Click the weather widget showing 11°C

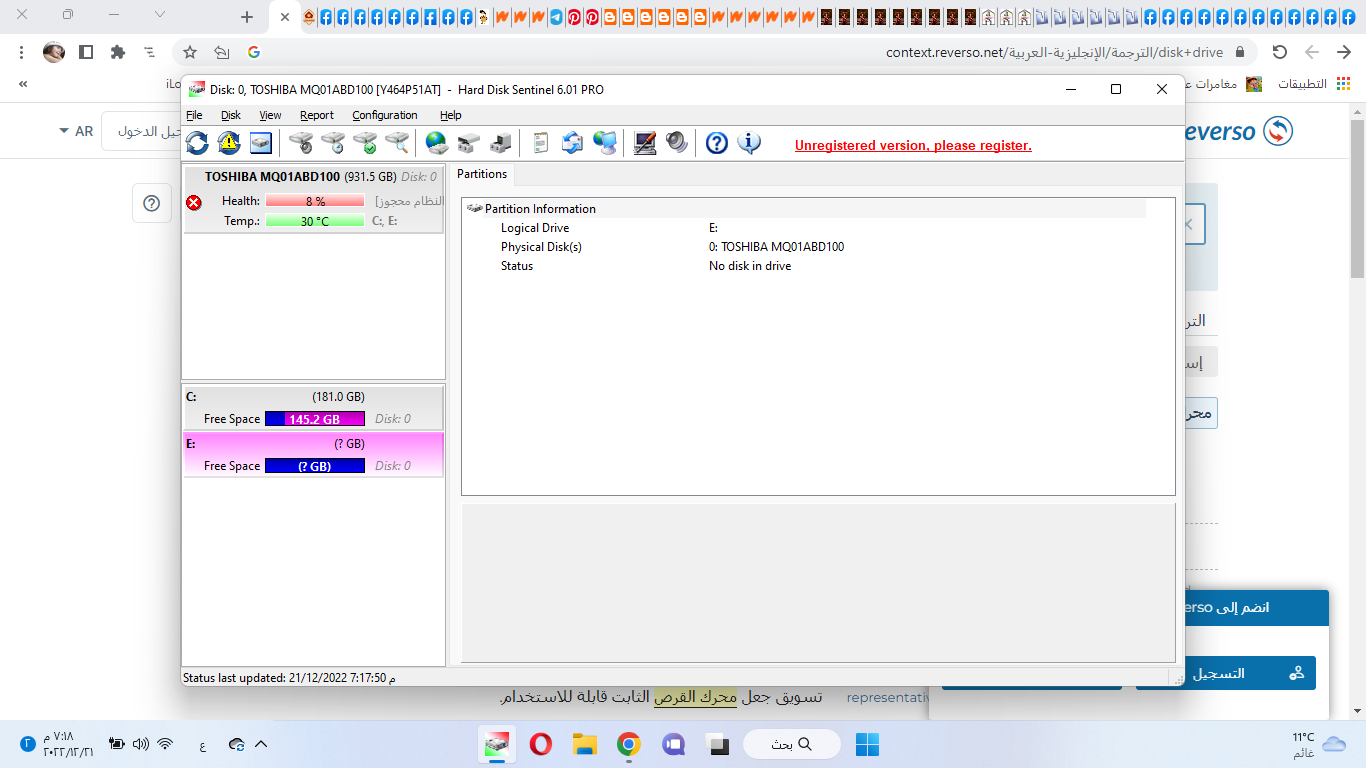click(x=1320, y=744)
